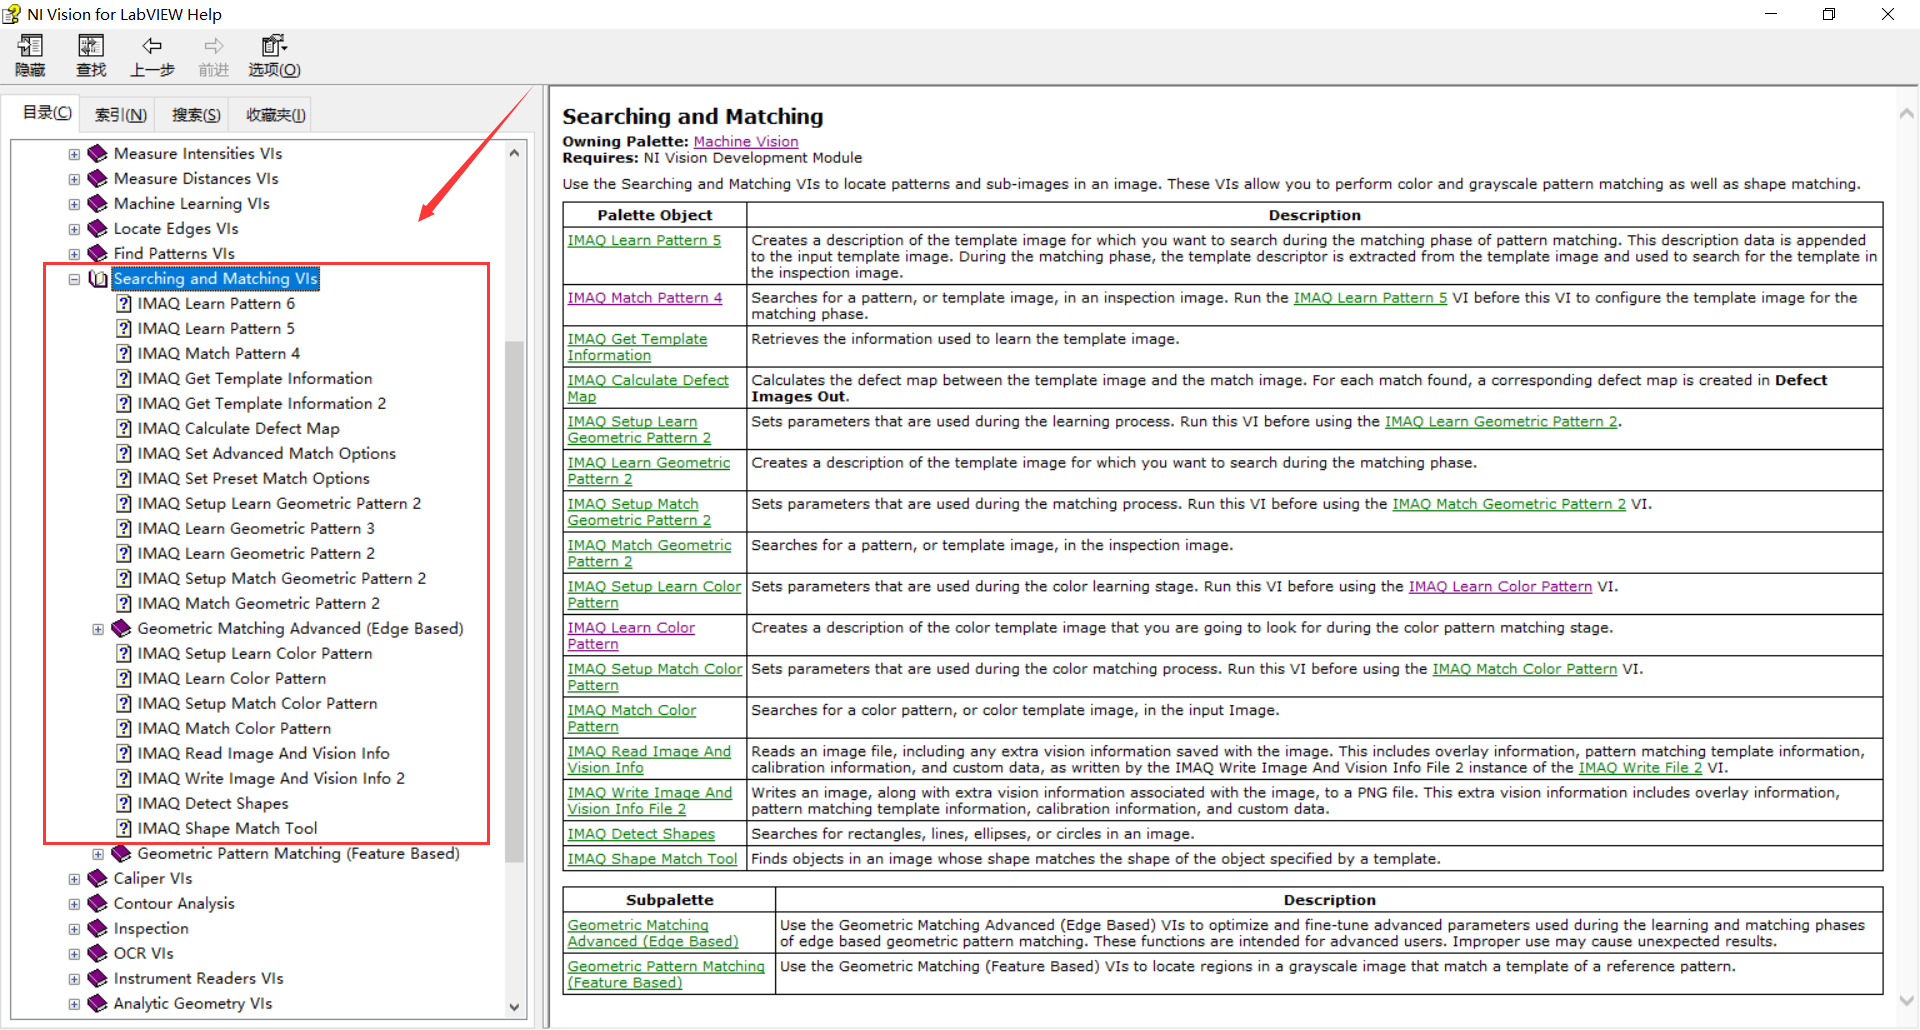Click the page icon beside IMAQ Learn Color Pattern
Screen dimensions: 1920x1030
point(124,679)
